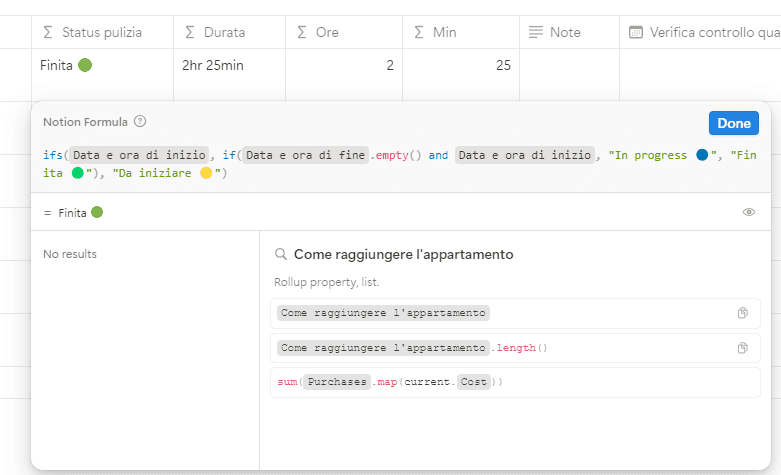Open the Notion Formula help icon

point(140,121)
